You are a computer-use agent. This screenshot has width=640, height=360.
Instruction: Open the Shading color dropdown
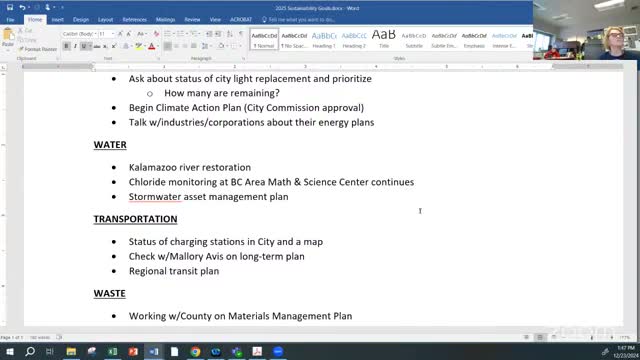(x=227, y=47)
